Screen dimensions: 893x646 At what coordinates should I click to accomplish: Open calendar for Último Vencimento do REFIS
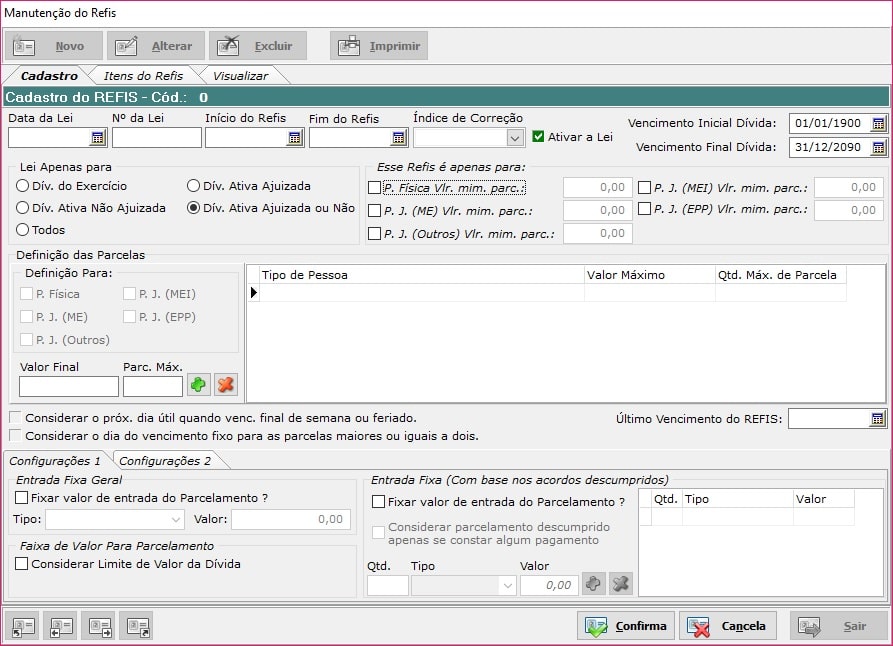pyautogui.click(x=878, y=419)
